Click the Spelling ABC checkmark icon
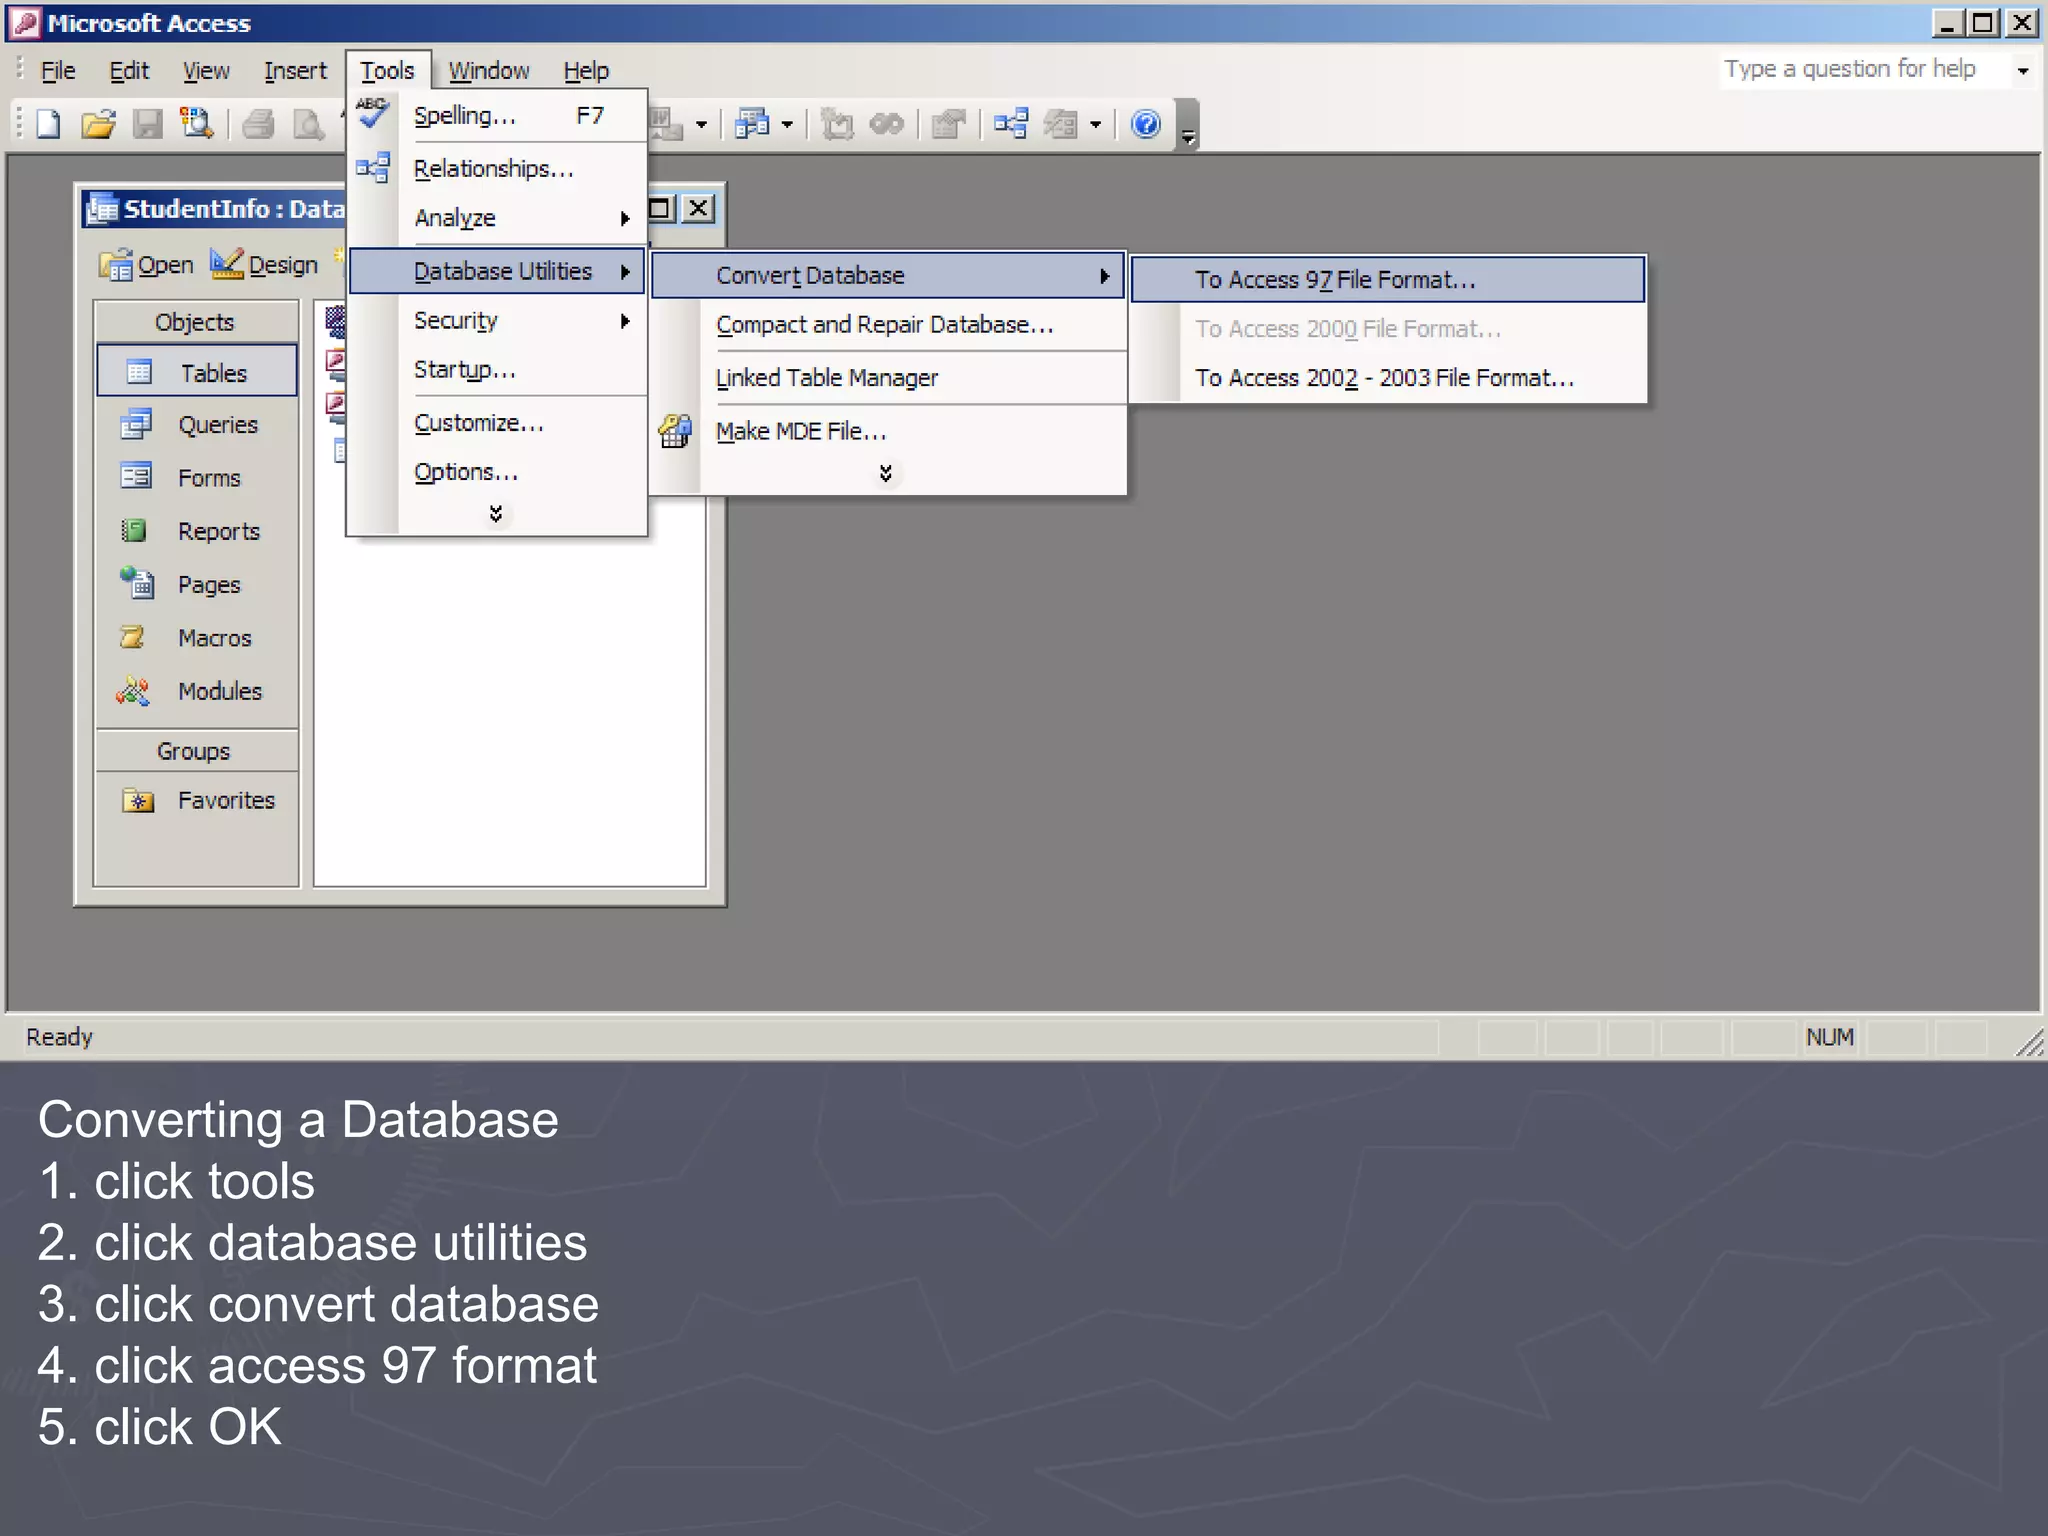The width and height of the screenshot is (2048, 1536). coord(373,113)
